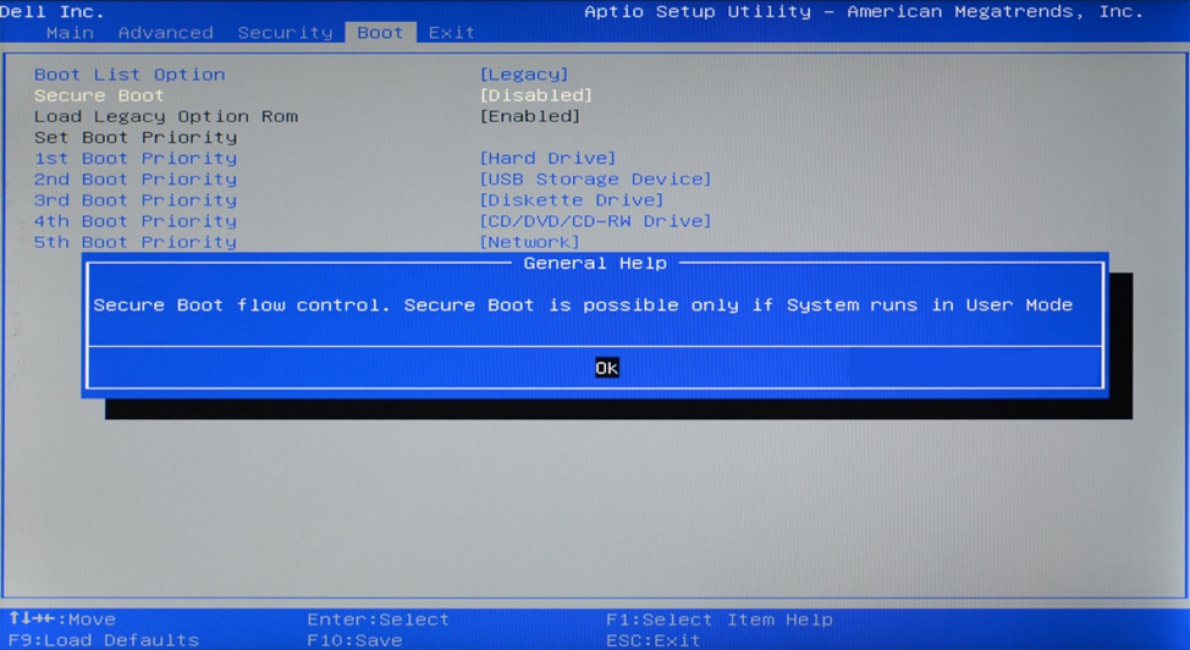Toggle Load Legacy Option Rom [Enabled] value
This screenshot has width=1190, height=650.
tap(530, 117)
